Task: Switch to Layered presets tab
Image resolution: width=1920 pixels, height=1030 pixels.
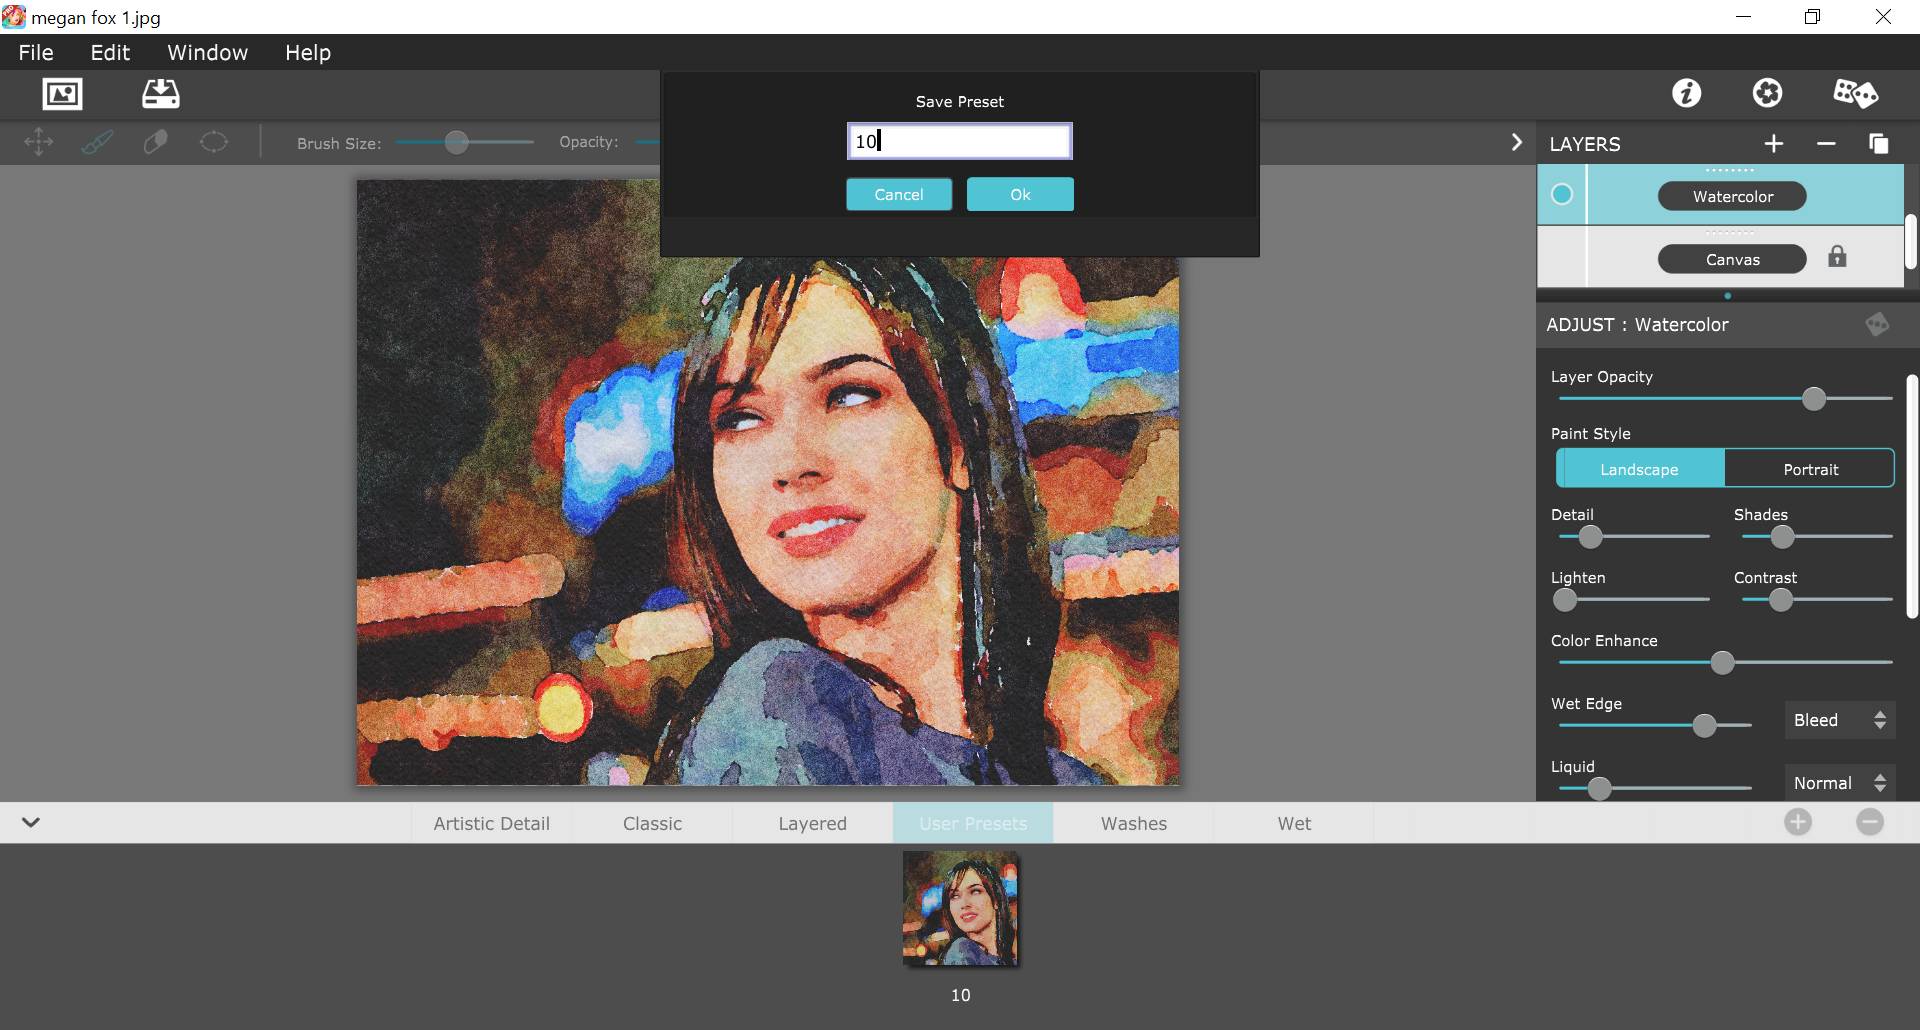Action: (812, 823)
